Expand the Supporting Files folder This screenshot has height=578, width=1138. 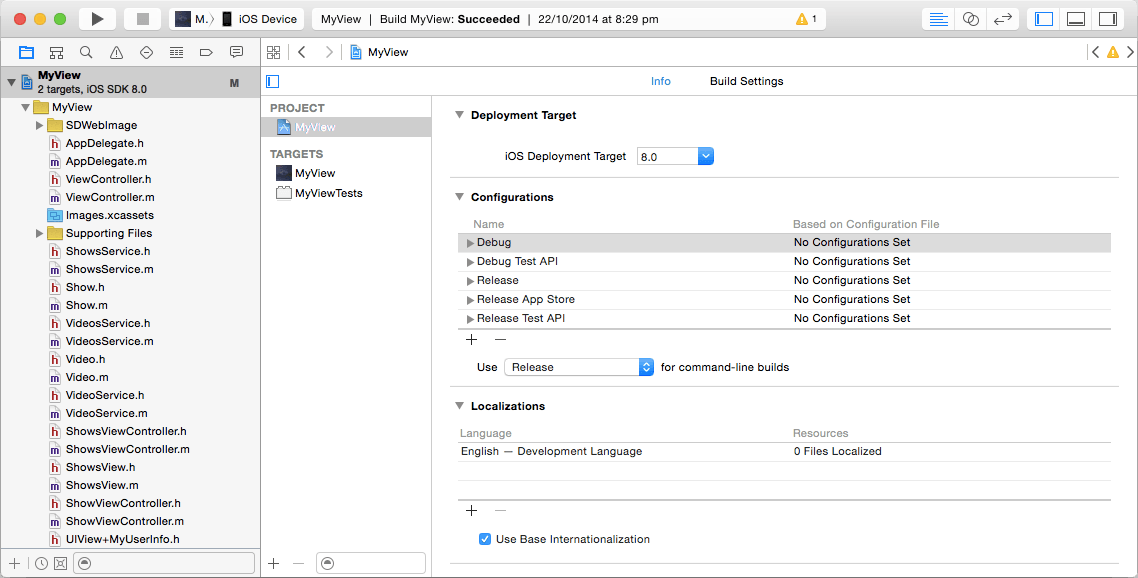(x=39, y=233)
